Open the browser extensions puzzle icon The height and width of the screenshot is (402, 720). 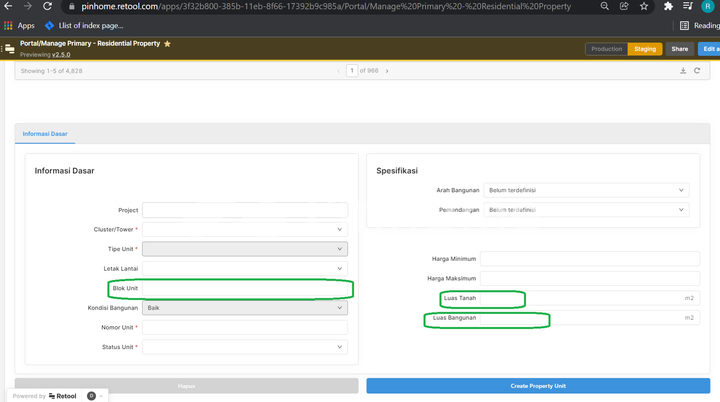[668, 6]
